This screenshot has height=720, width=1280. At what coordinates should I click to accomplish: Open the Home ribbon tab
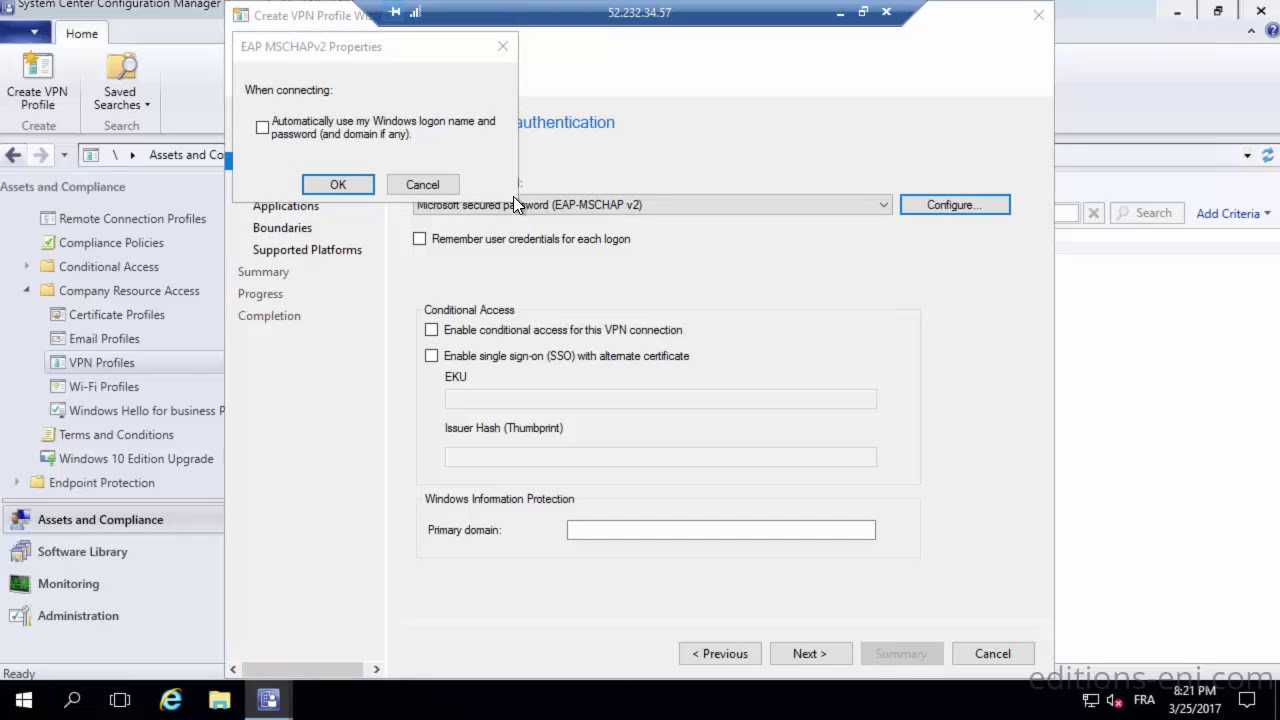(x=82, y=34)
